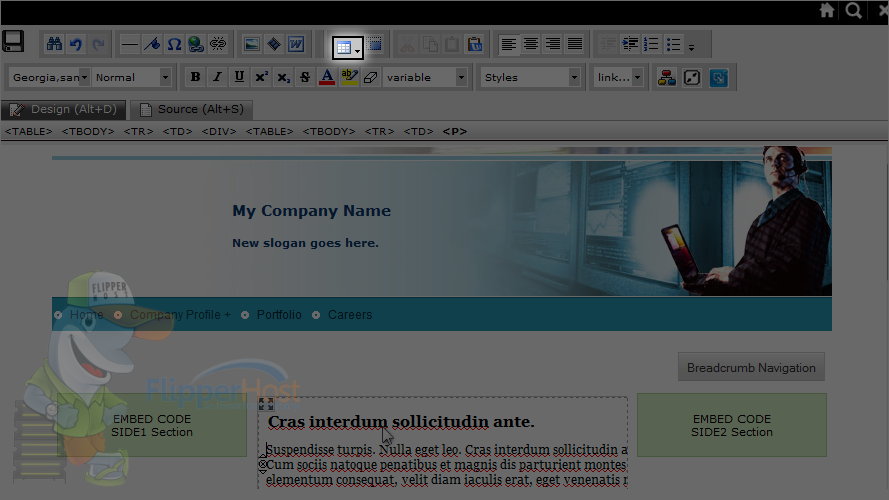Click the Outdent icon
Viewport: 889px width, 500px height.
pos(608,44)
